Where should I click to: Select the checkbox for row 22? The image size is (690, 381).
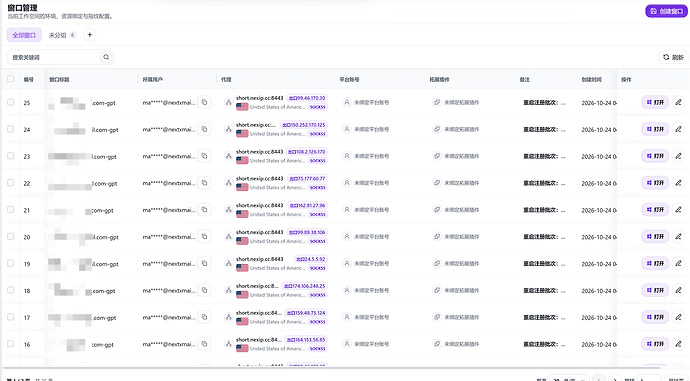(11, 183)
